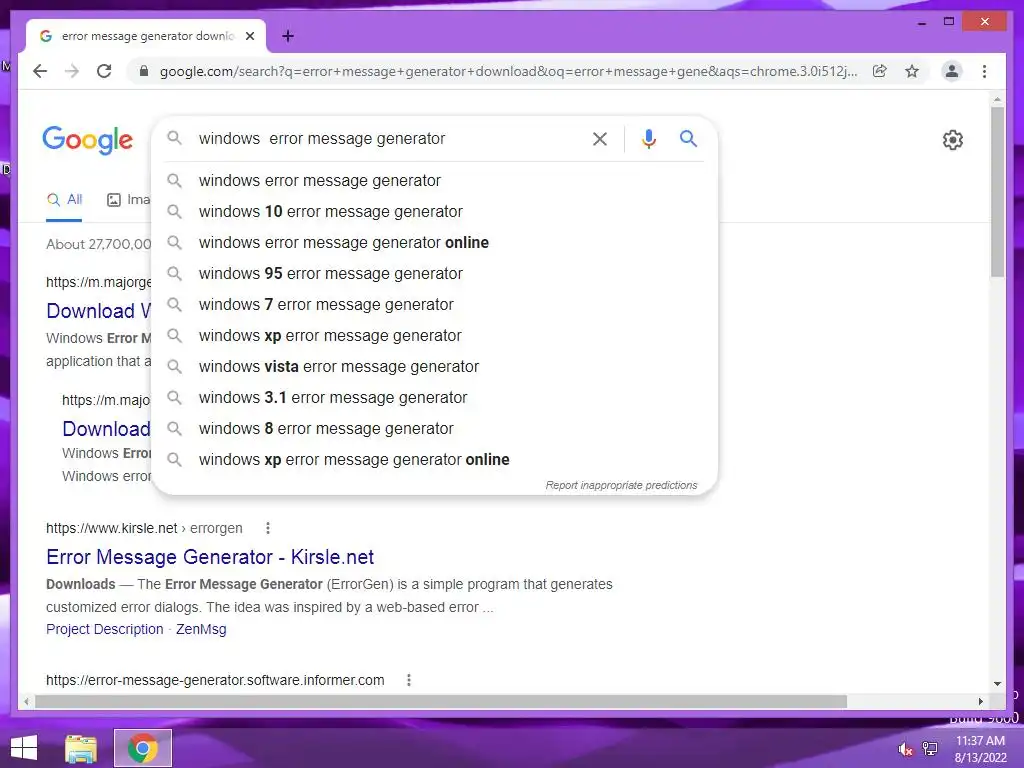Click the horizontal scrollbar right arrow
Viewport: 1024px width, 768px height.
(x=980, y=701)
